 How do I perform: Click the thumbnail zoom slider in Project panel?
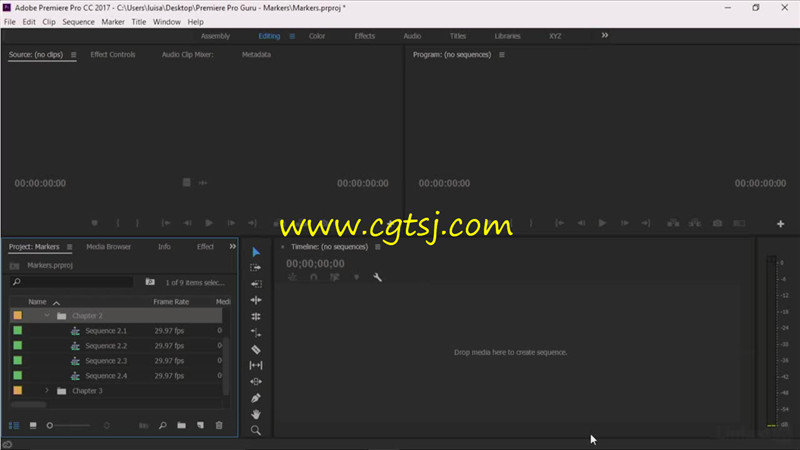pyautogui.click(x=68, y=426)
